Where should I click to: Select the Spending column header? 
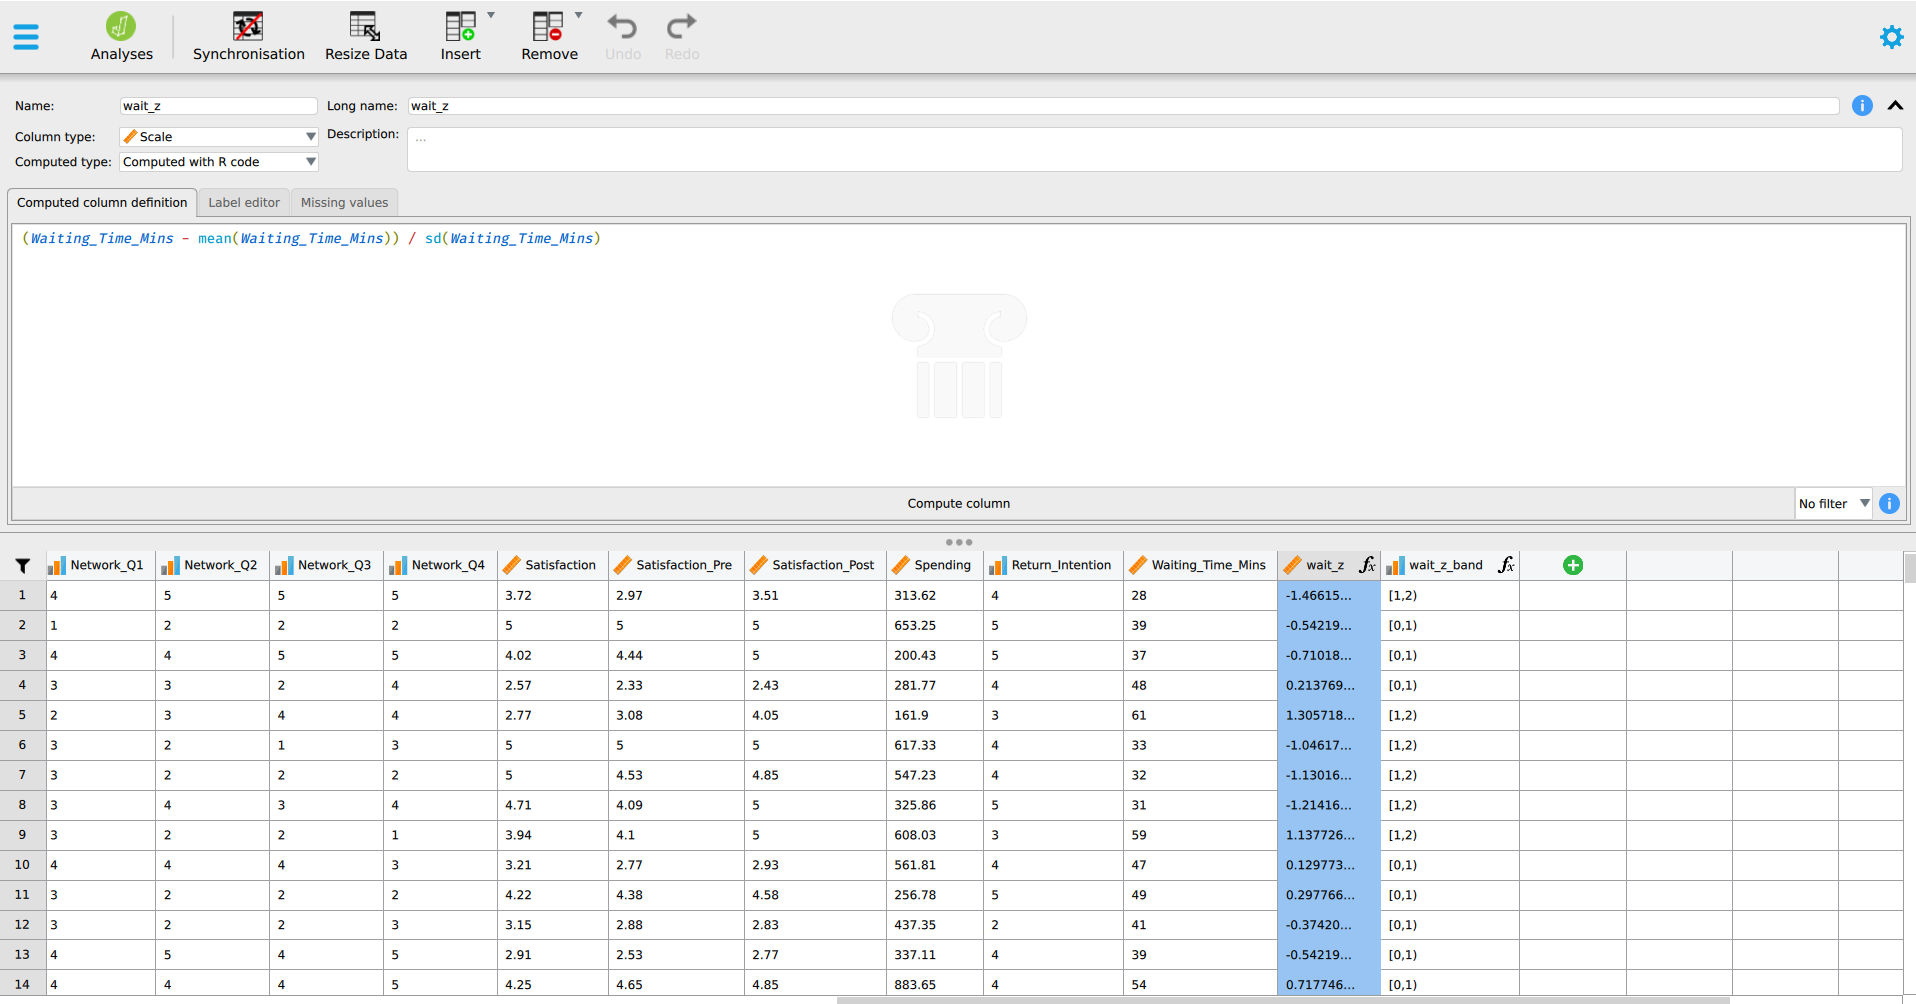[934, 565]
